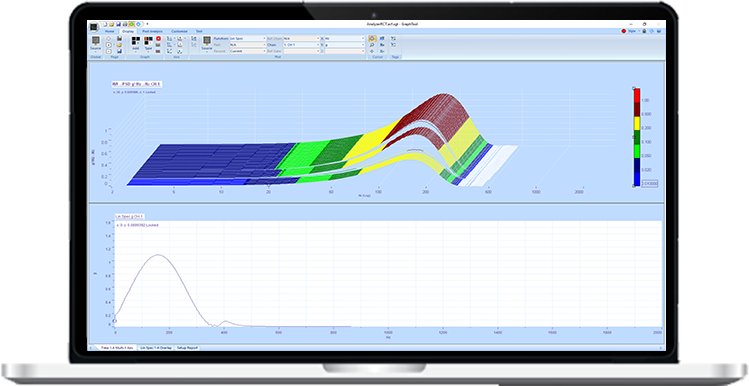Click the axis autoscale arrows icon in Axis group
Viewport: 749px width, 386px height.
point(169,51)
